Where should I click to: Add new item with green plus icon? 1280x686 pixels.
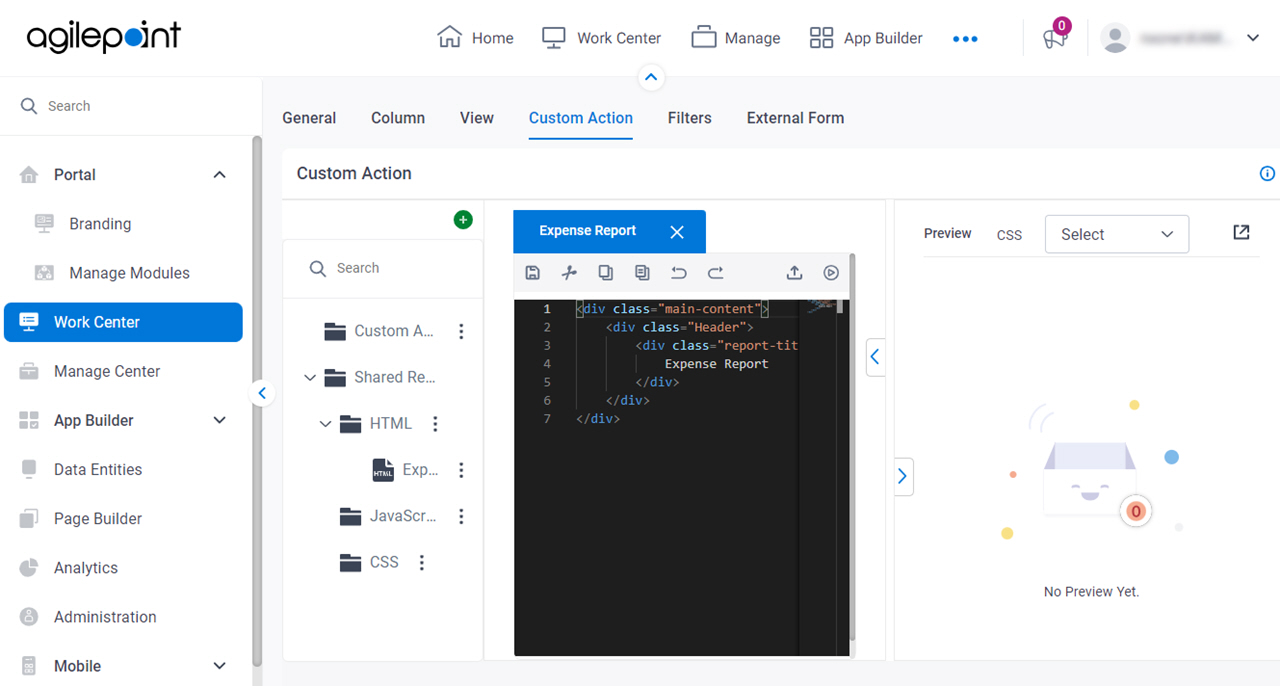point(463,219)
